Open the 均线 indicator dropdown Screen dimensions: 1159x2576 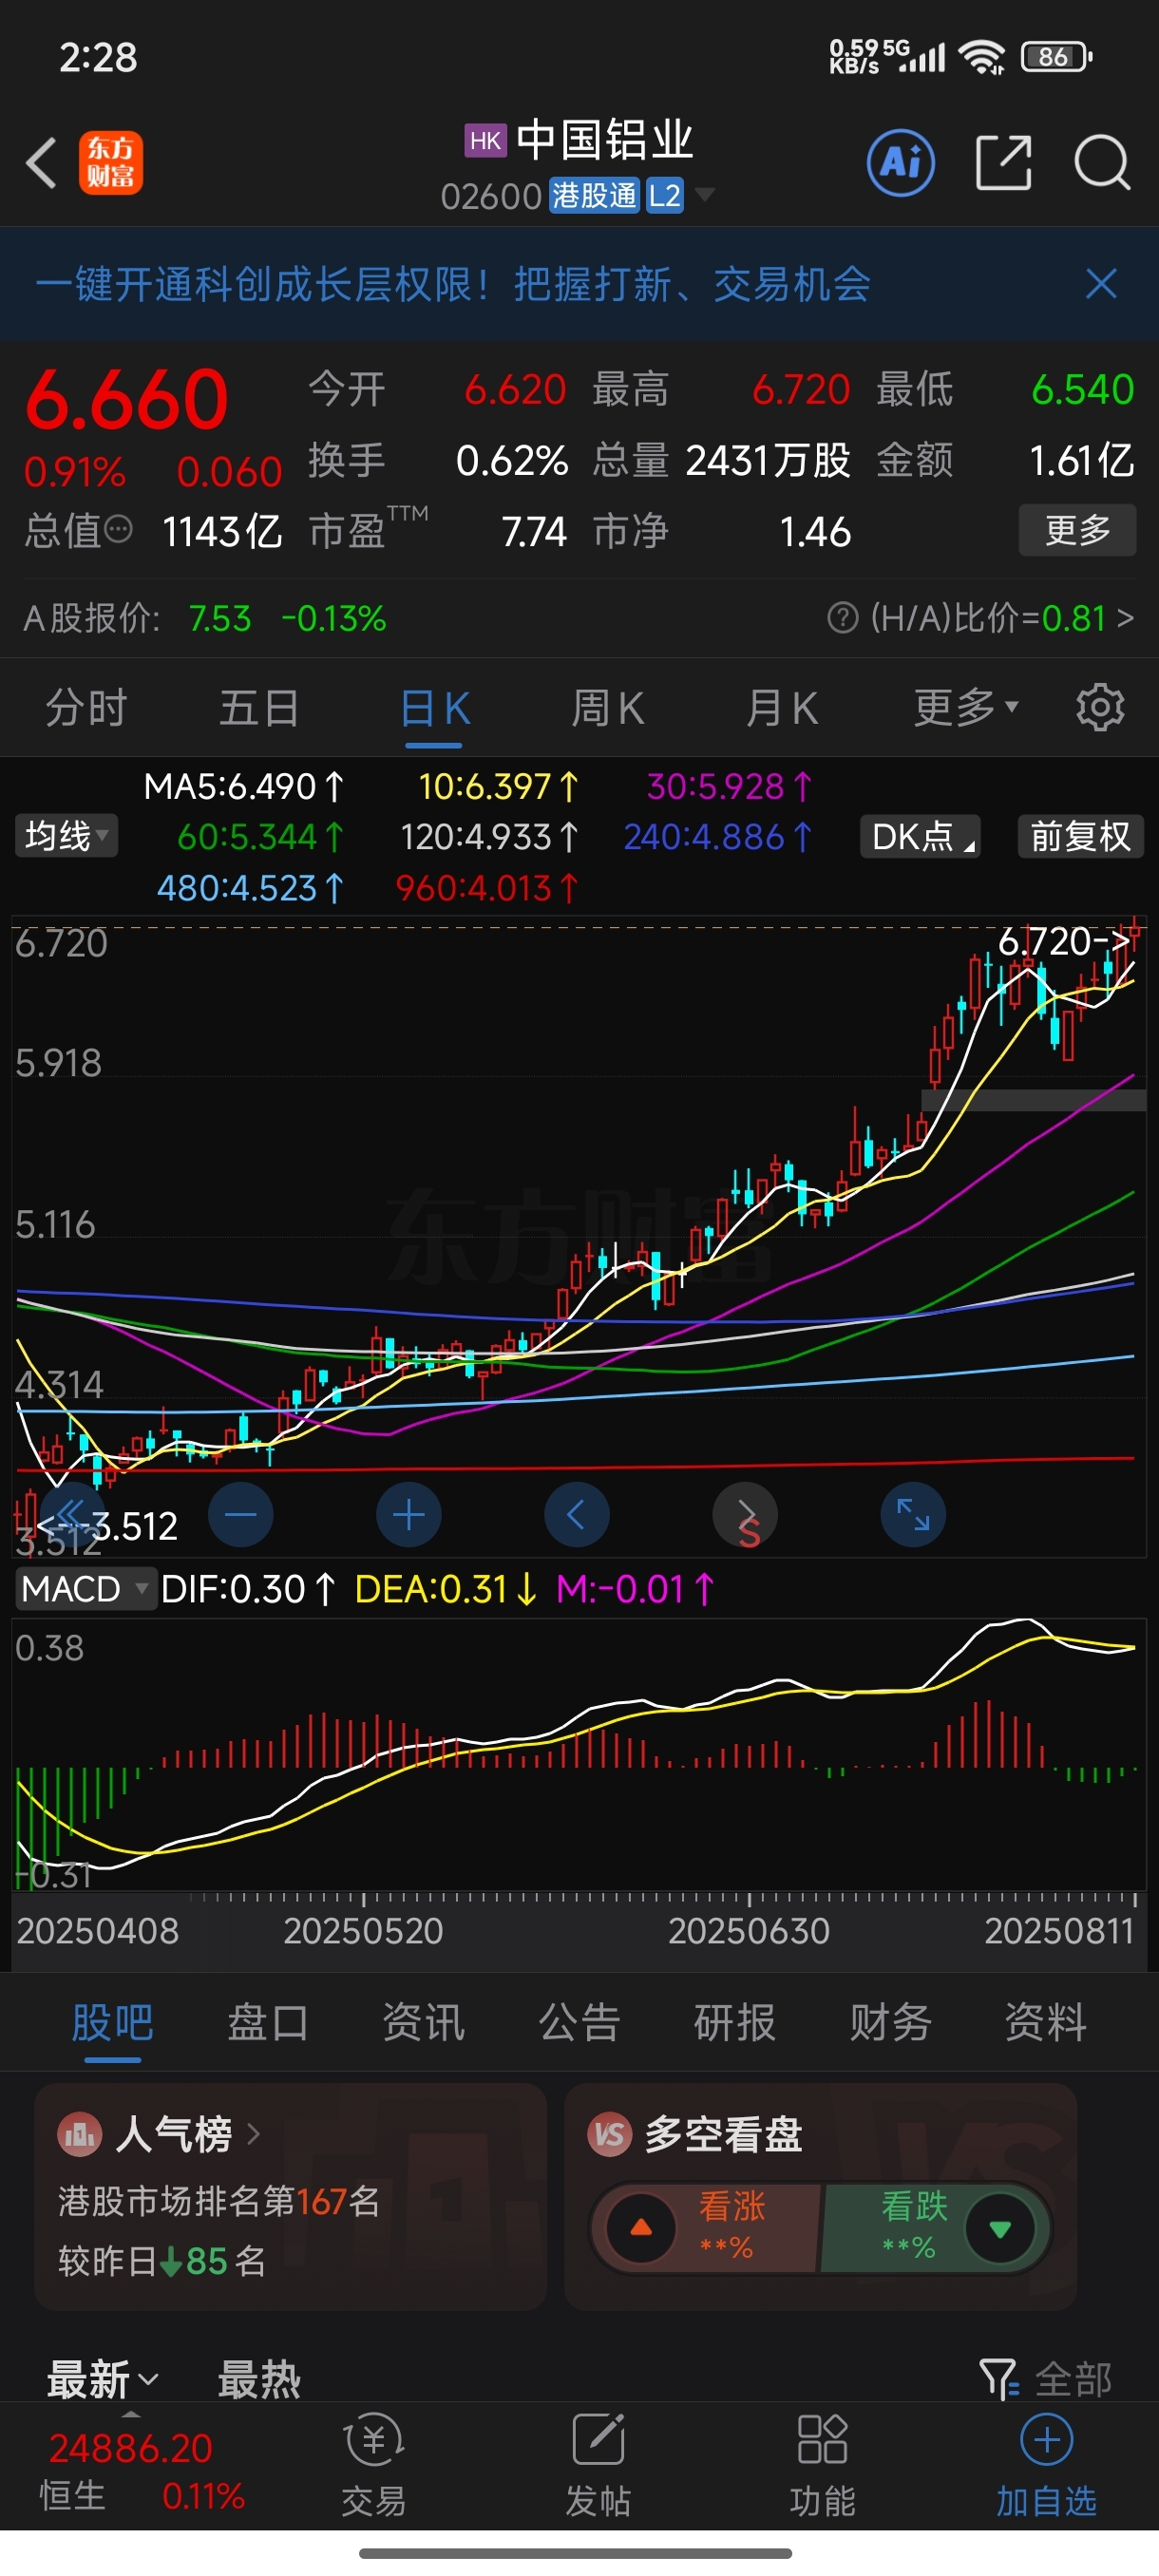click(x=66, y=836)
